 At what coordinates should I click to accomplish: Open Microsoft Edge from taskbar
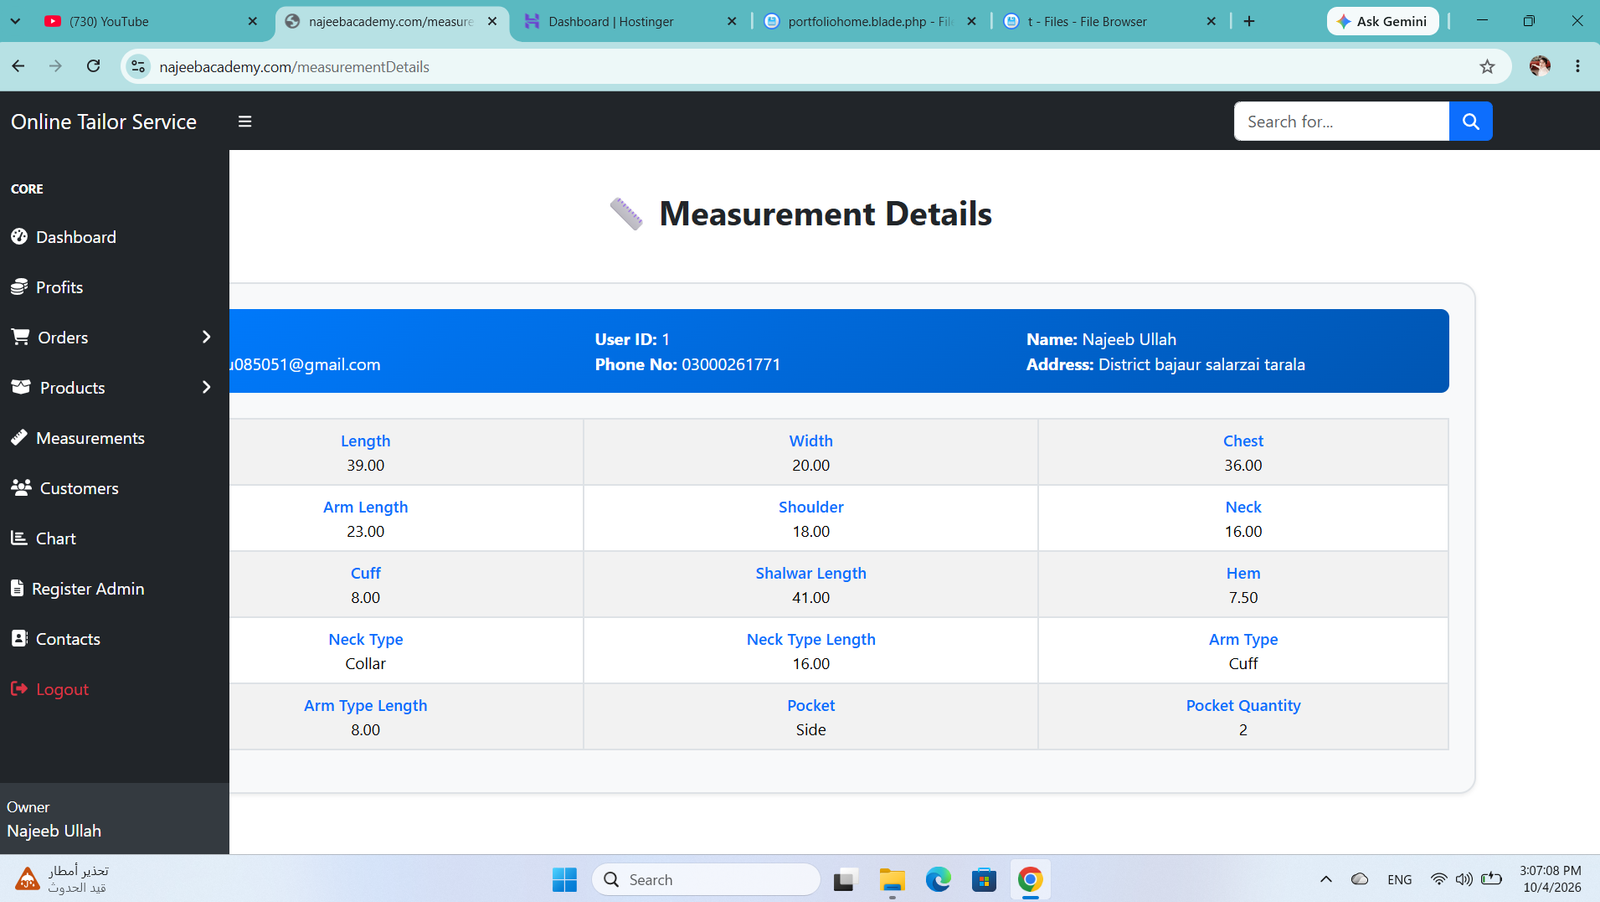tap(938, 879)
